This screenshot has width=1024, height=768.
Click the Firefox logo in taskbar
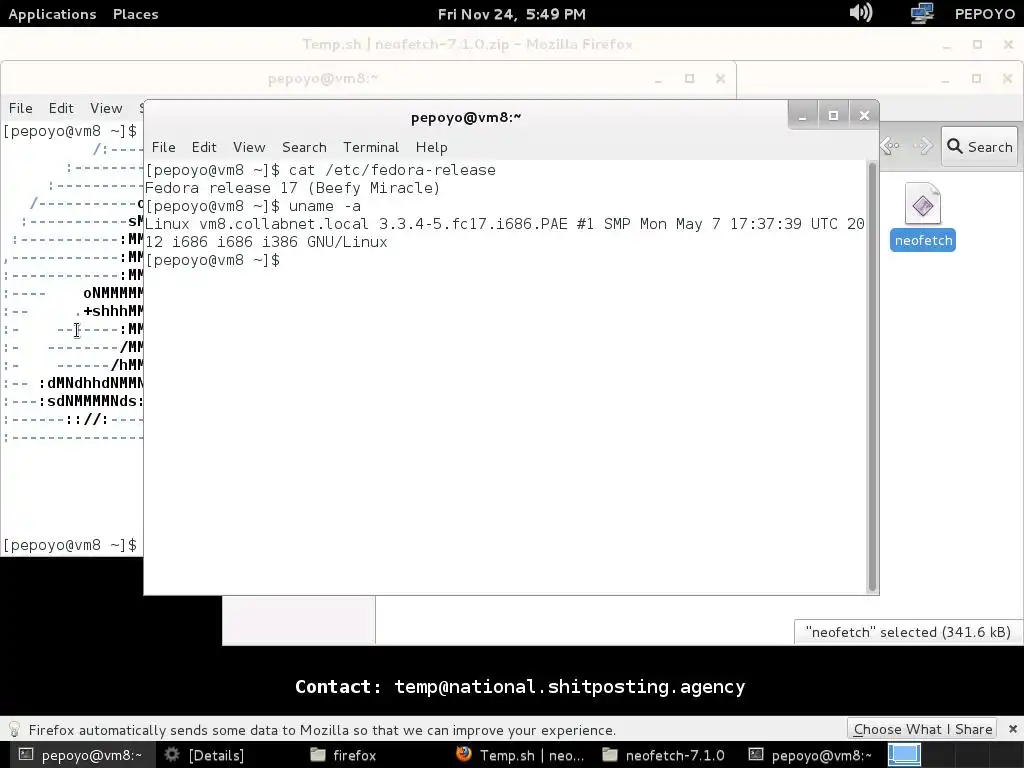464,754
